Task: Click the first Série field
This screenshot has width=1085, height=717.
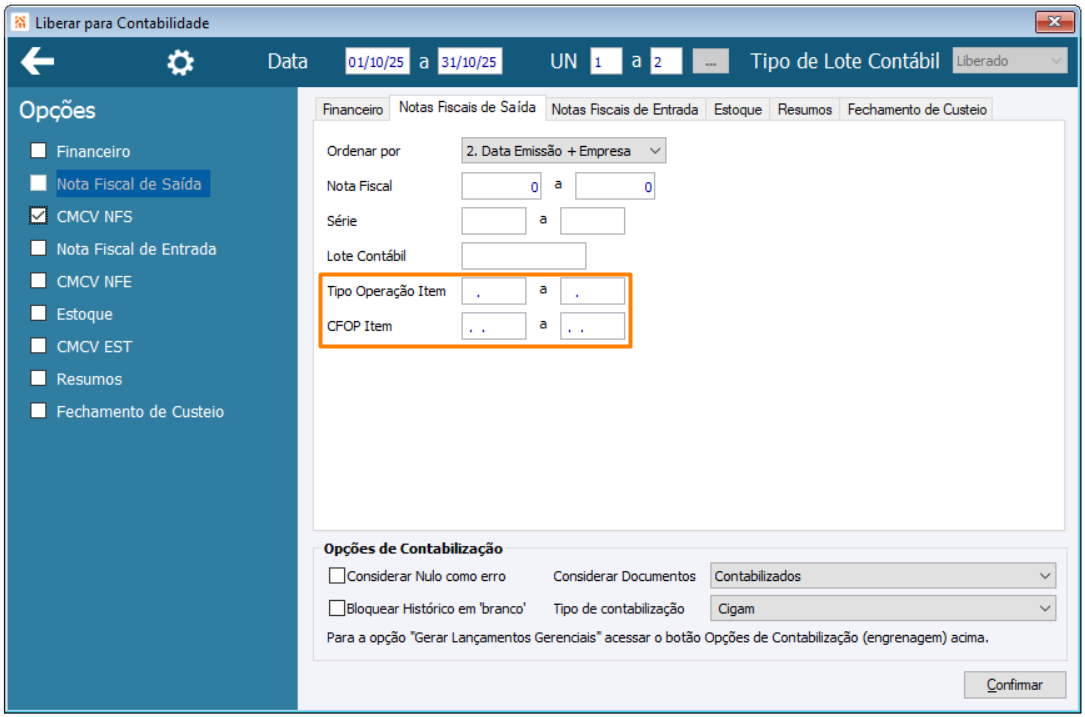Action: pyautogui.click(x=494, y=221)
